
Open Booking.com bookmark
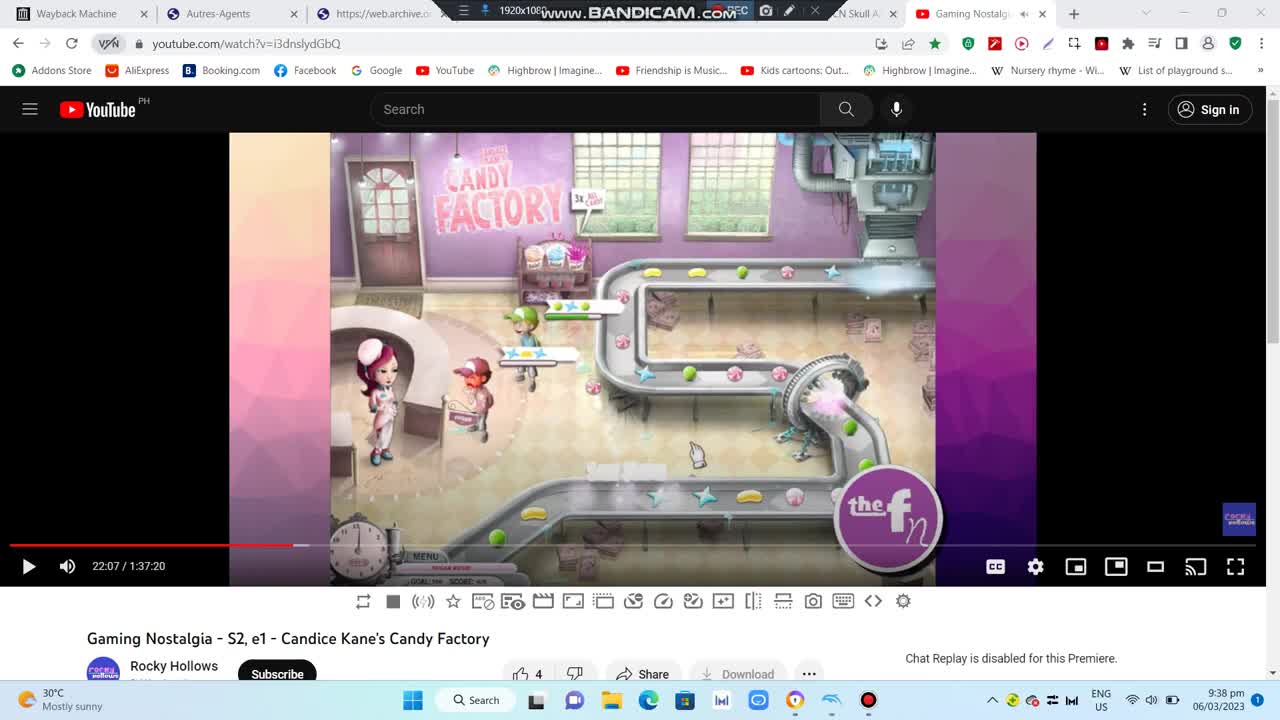coord(221,70)
